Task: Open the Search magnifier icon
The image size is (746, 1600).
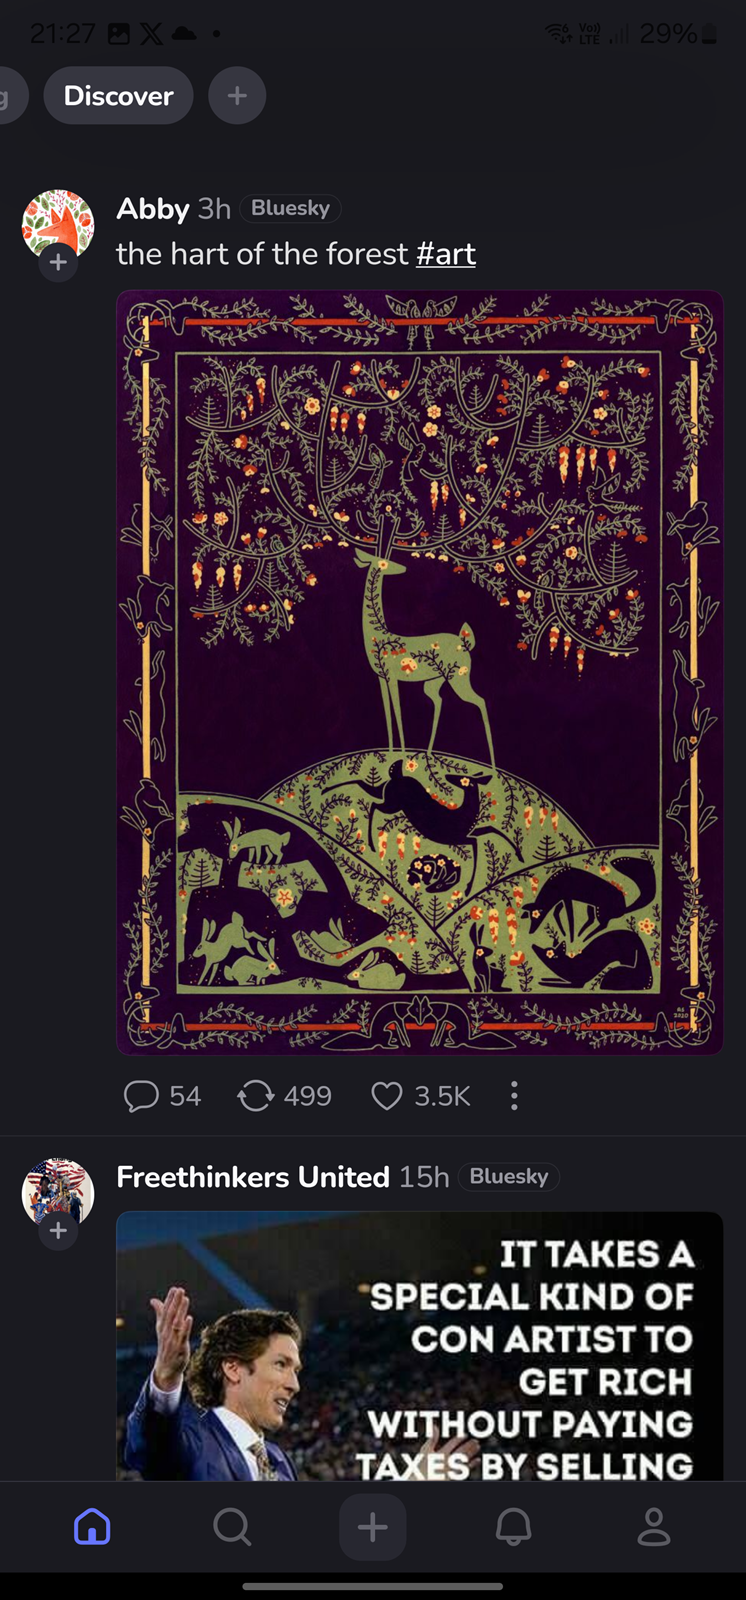Action: 232,1527
